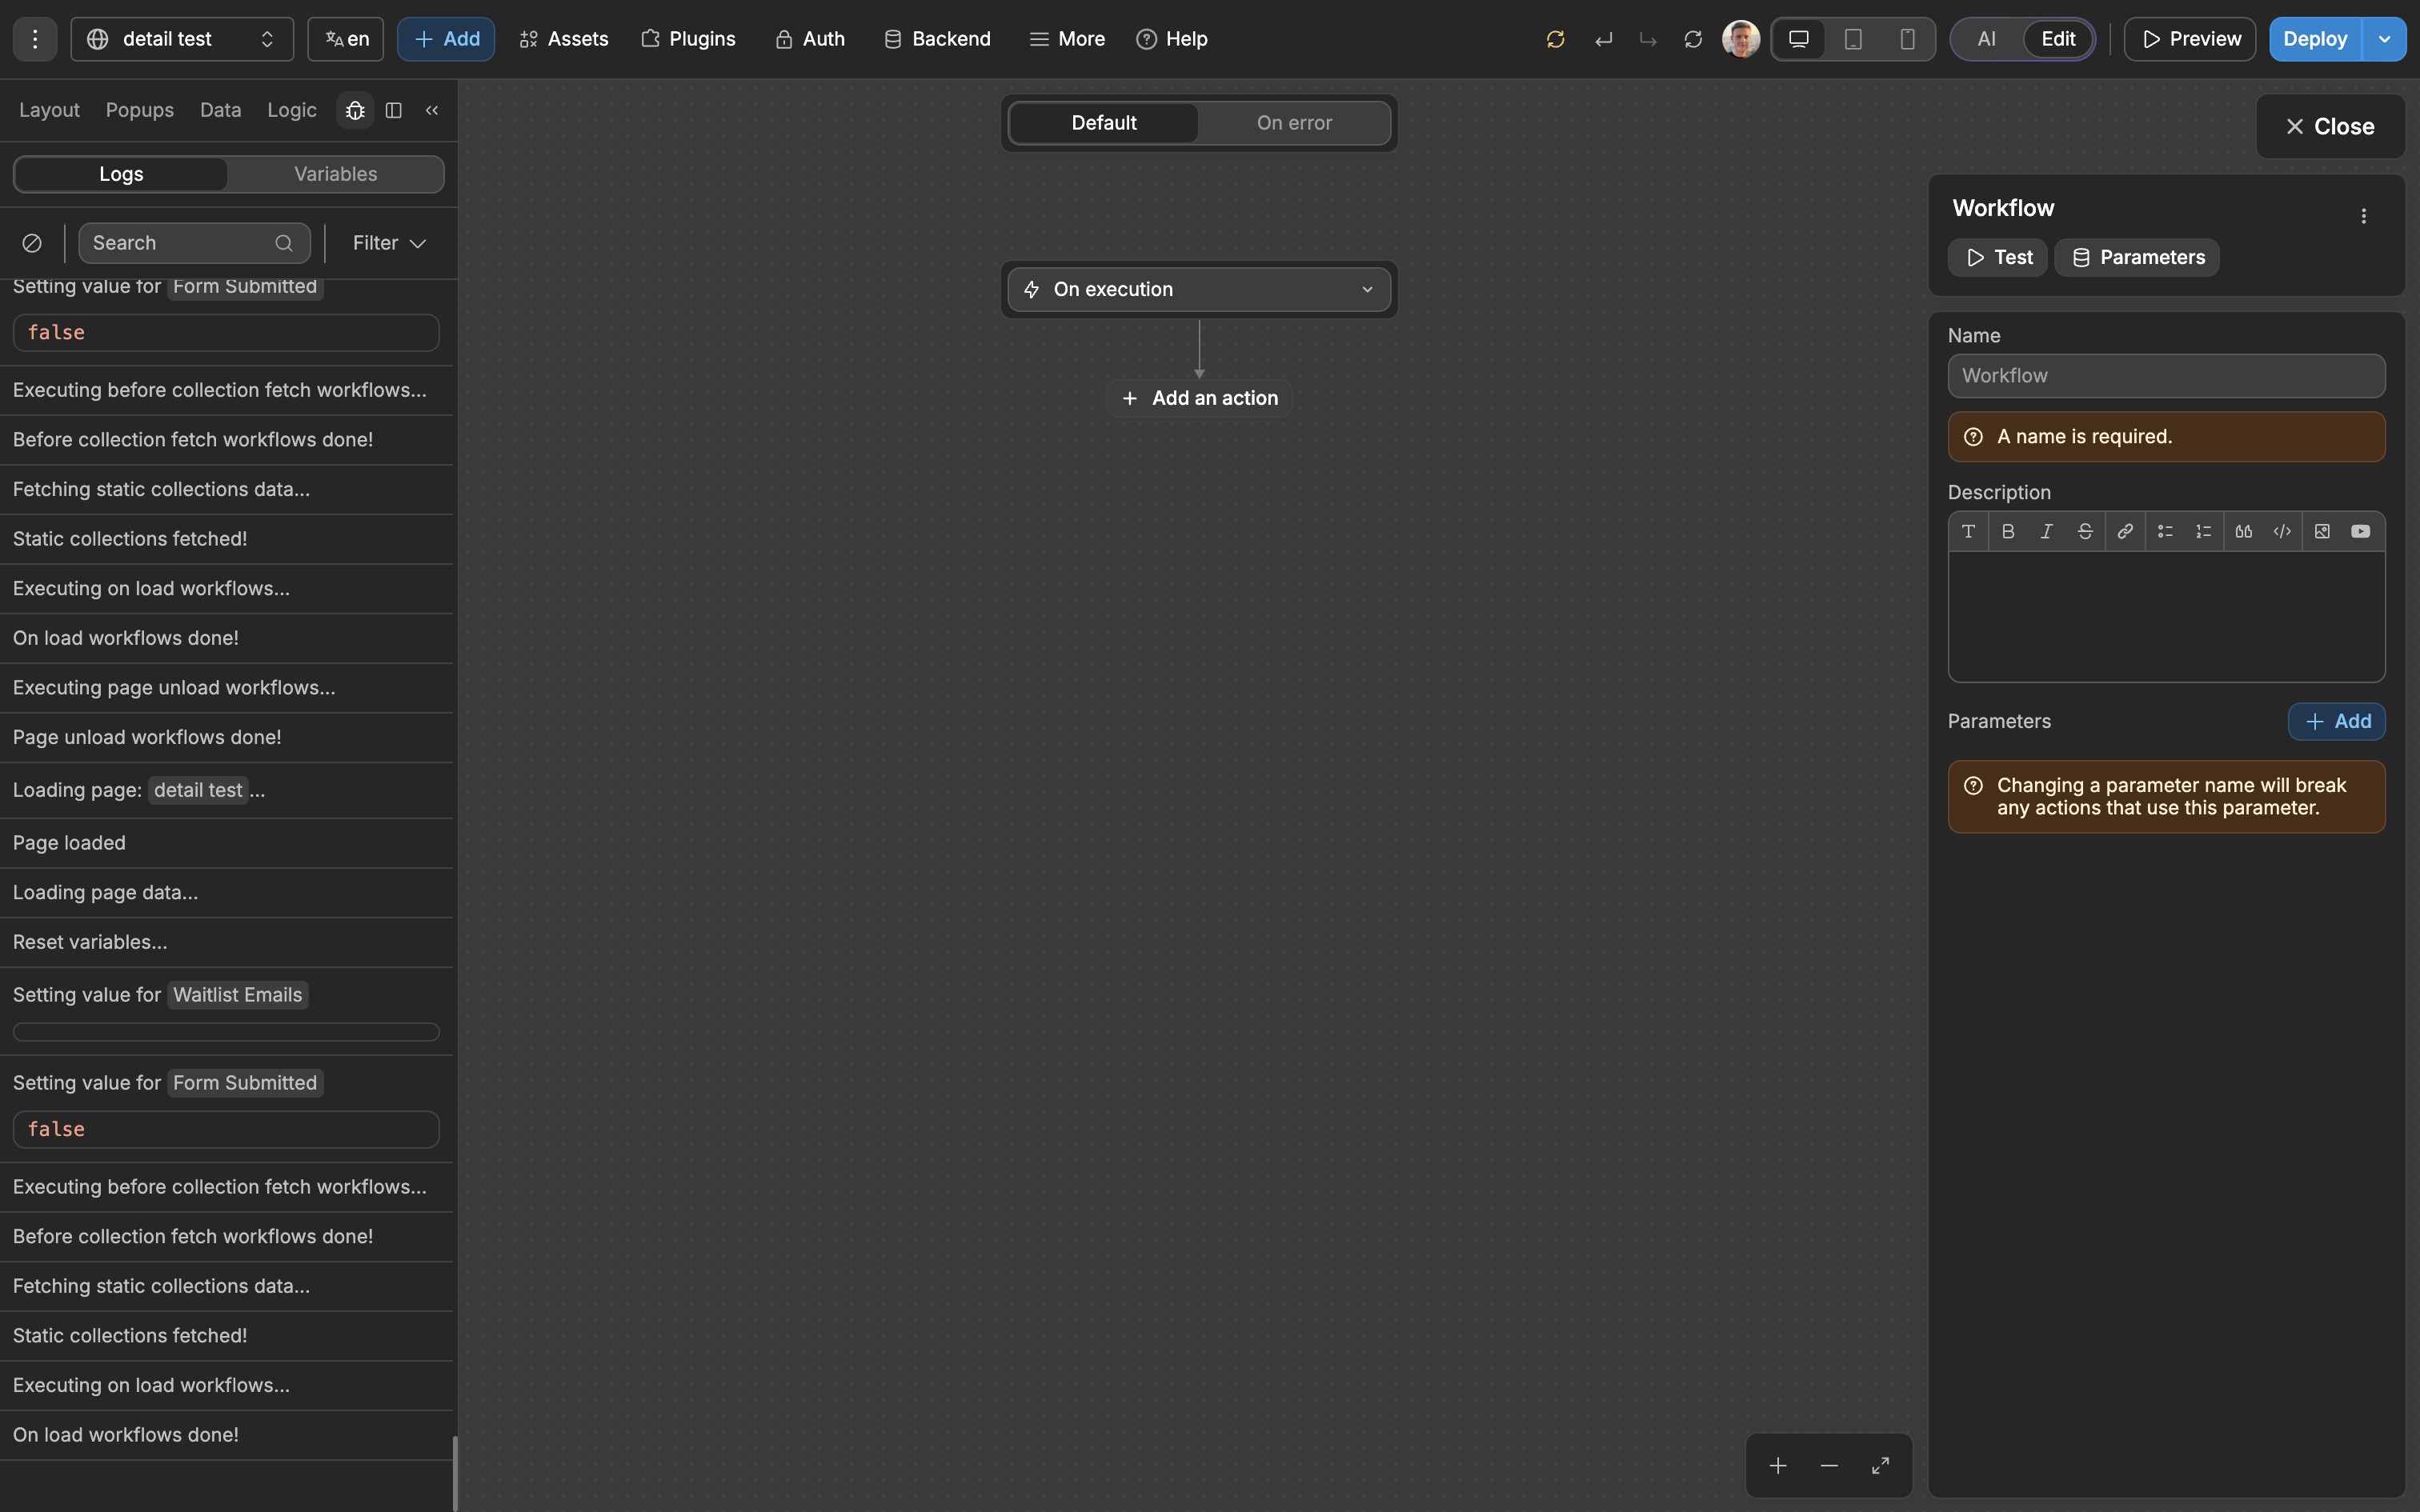
Task: Fit workflow canvas to screen
Action: pos(1880,1466)
